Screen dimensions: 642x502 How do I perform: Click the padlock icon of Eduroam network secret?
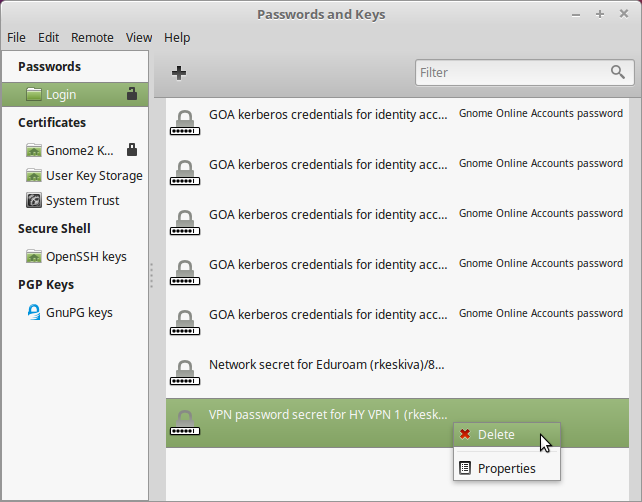tap(185, 373)
